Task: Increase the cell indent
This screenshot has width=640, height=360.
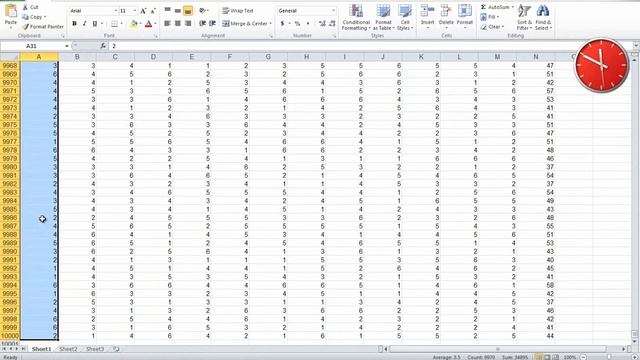Action: (212, 24)
